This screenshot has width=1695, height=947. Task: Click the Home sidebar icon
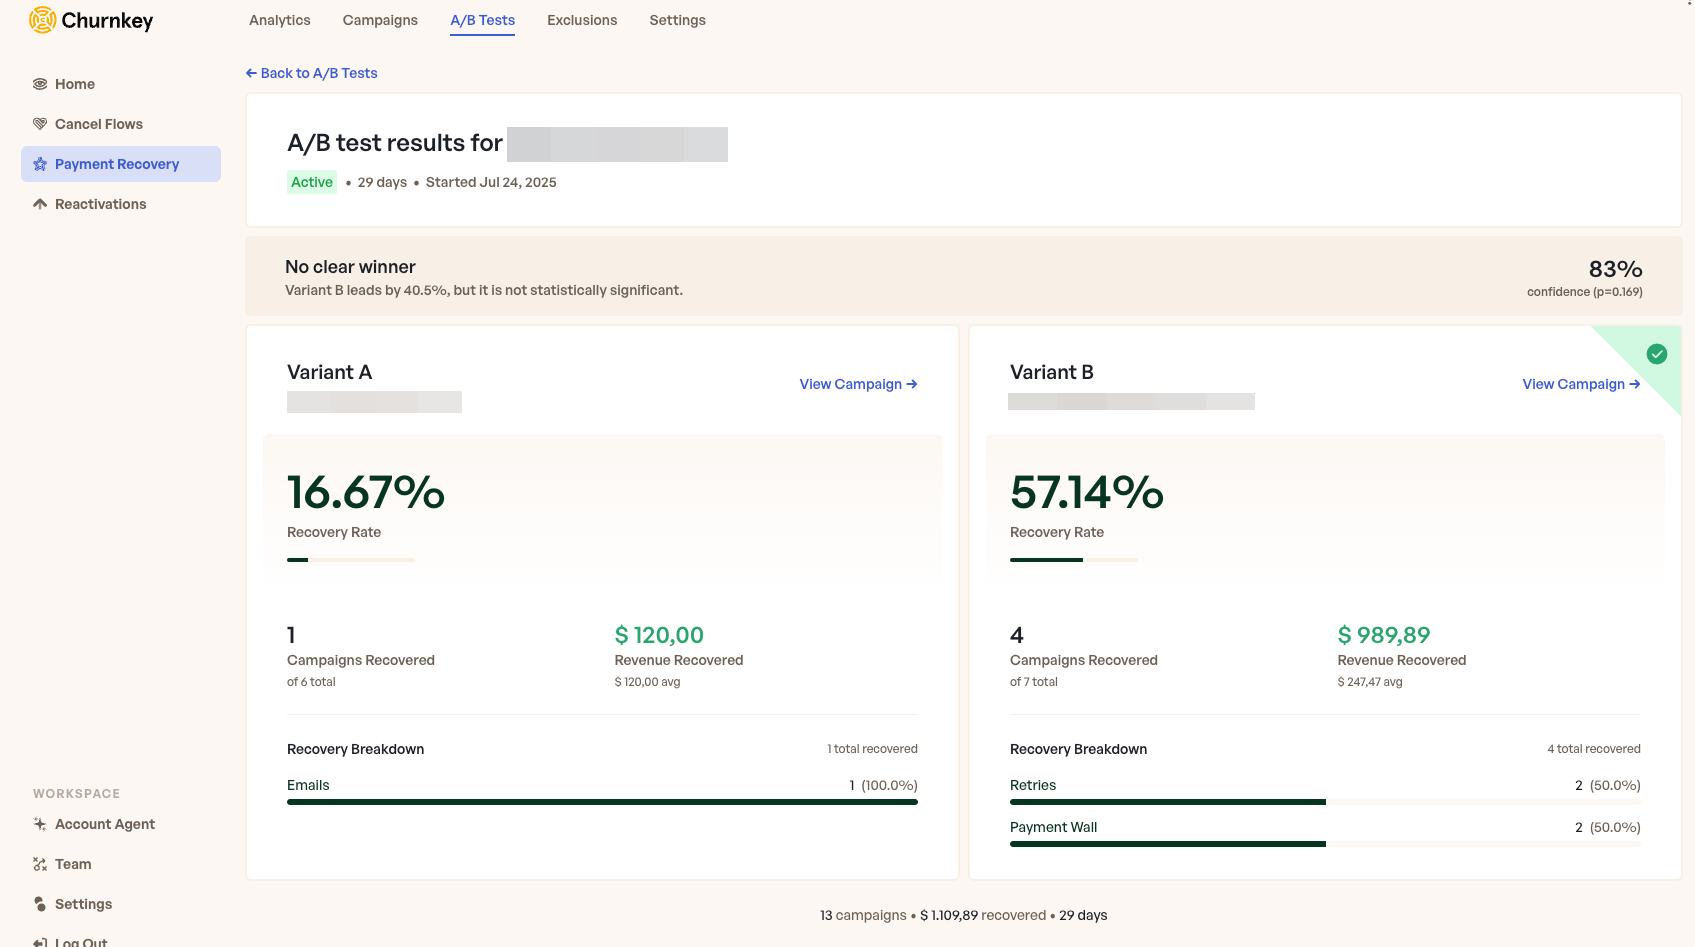pyautogui.click(x=40, y=84)
